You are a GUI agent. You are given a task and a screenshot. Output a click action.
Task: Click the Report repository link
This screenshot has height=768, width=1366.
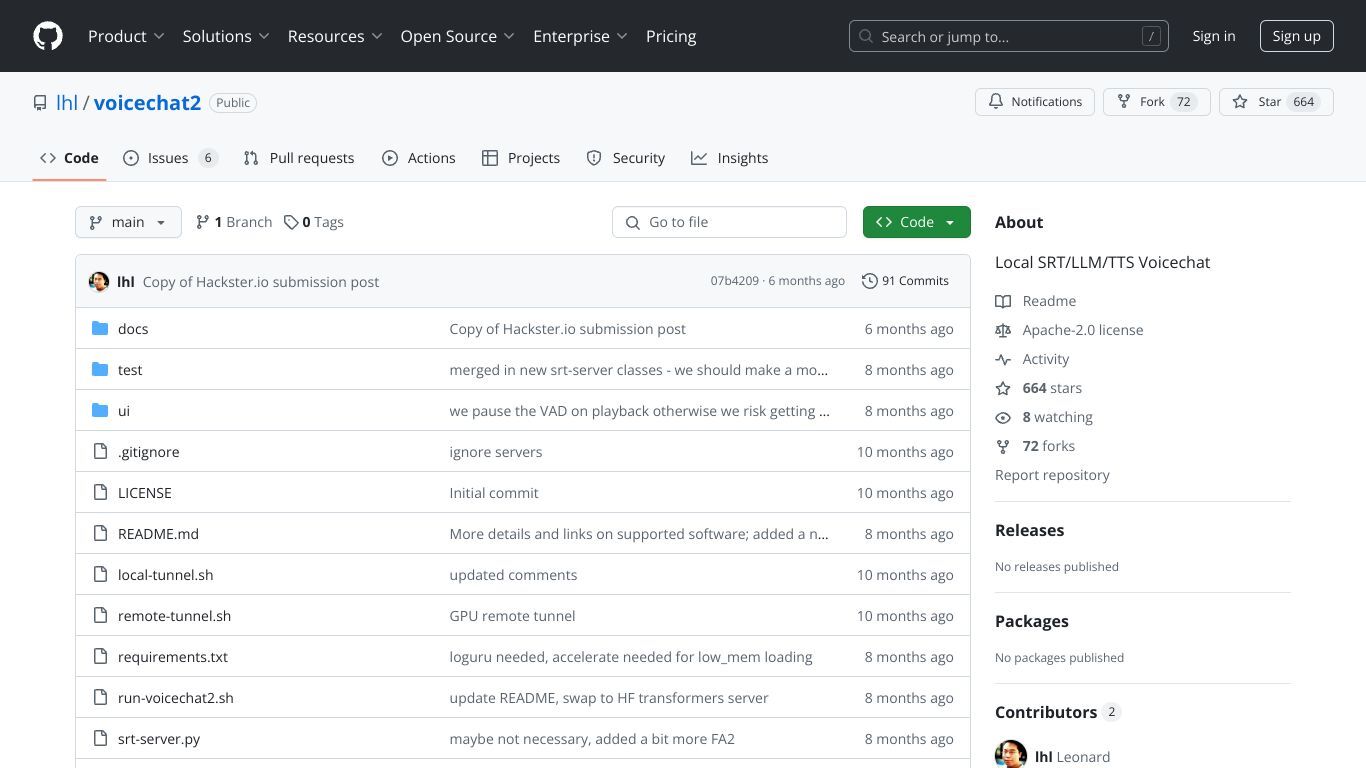click(x=1052, y=475)
